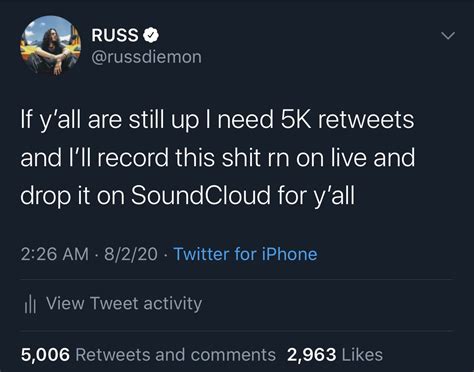474x372 pixels.
Task: Select the RUSS display name
Action: pos(115,35)
